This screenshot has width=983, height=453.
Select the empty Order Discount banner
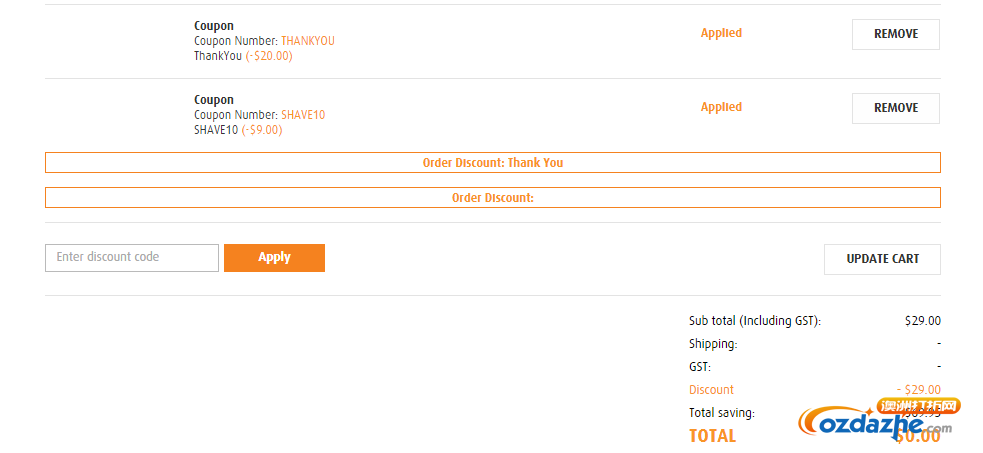(493, 197)
